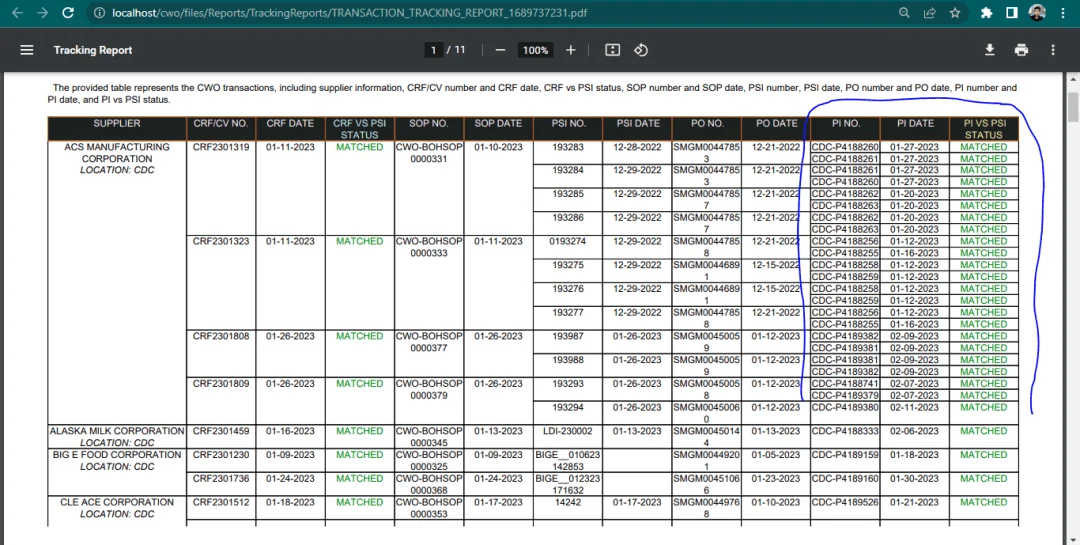Click the CRF VS PSI STATUS header
This screenshot has width=1080, height=545.
tap(360, 129)
